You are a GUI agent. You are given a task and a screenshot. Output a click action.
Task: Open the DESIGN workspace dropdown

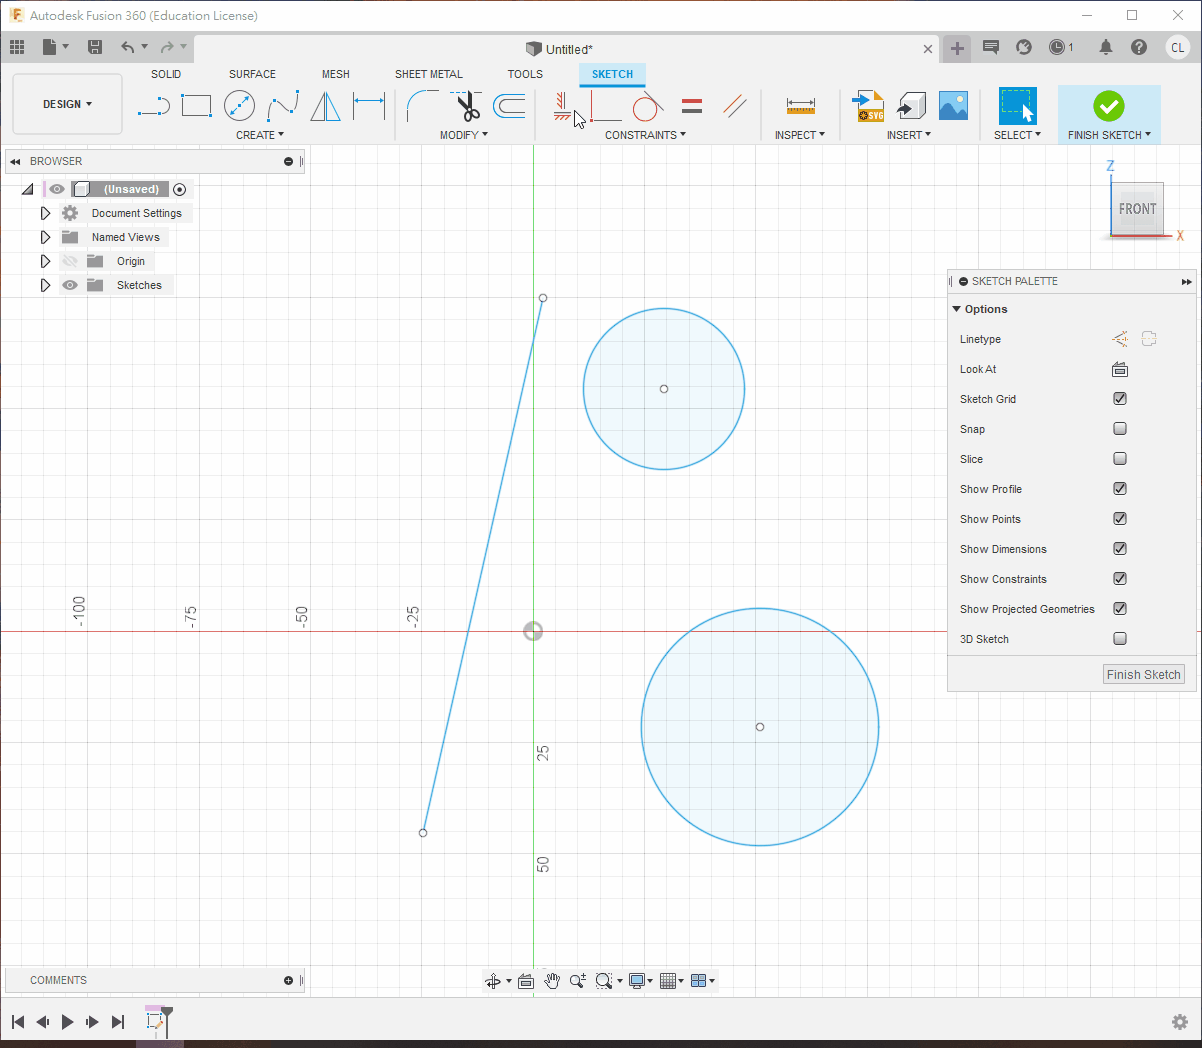[67, 104]
